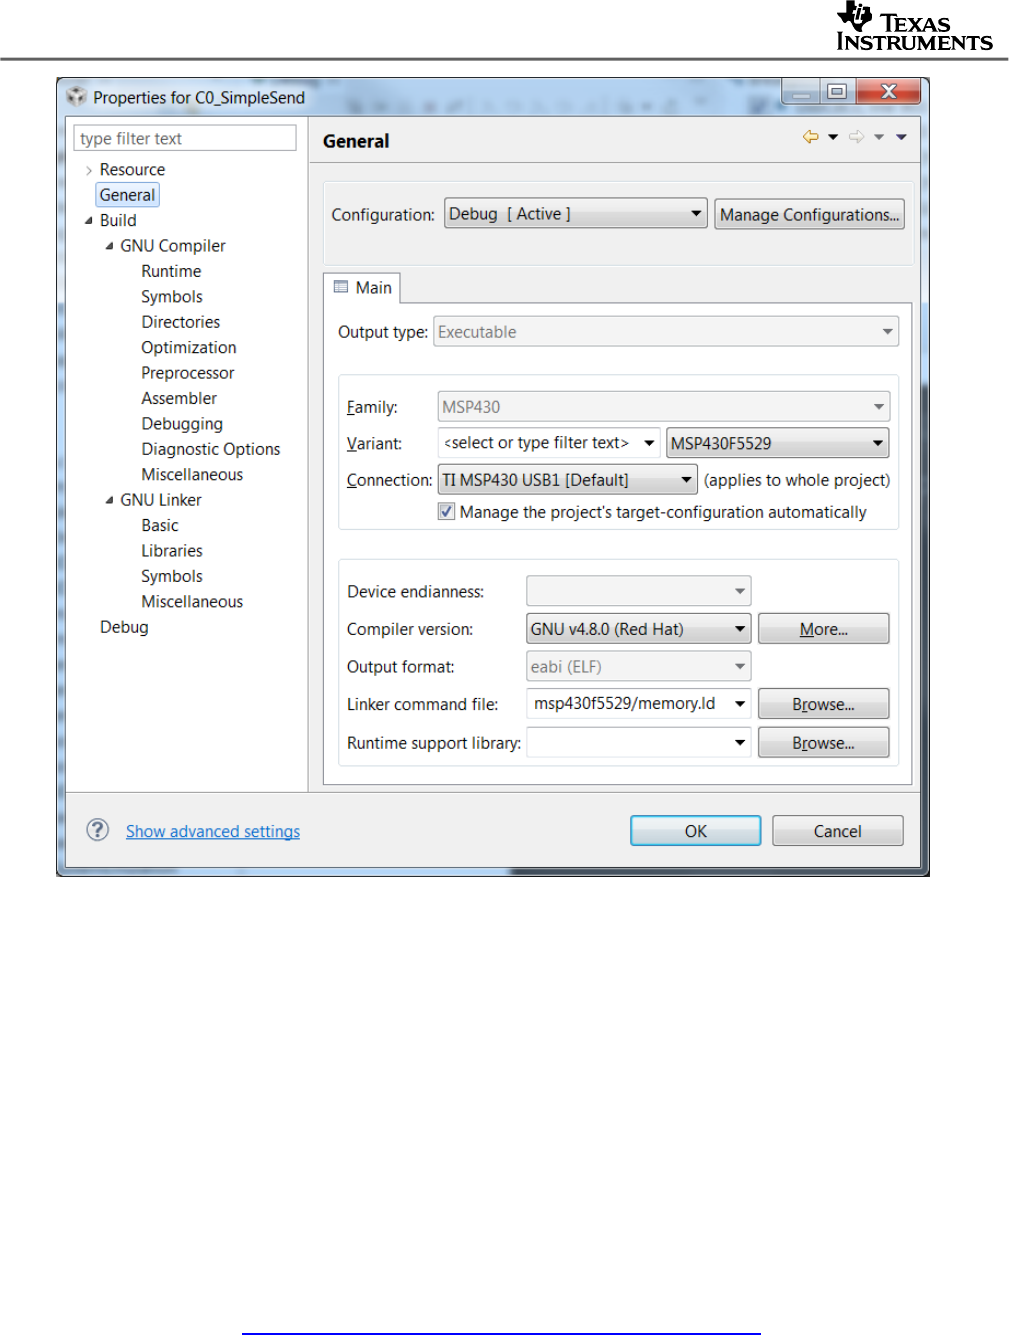Open the Device endianness dropdown

pyautogui.click(x=638, y=591)
